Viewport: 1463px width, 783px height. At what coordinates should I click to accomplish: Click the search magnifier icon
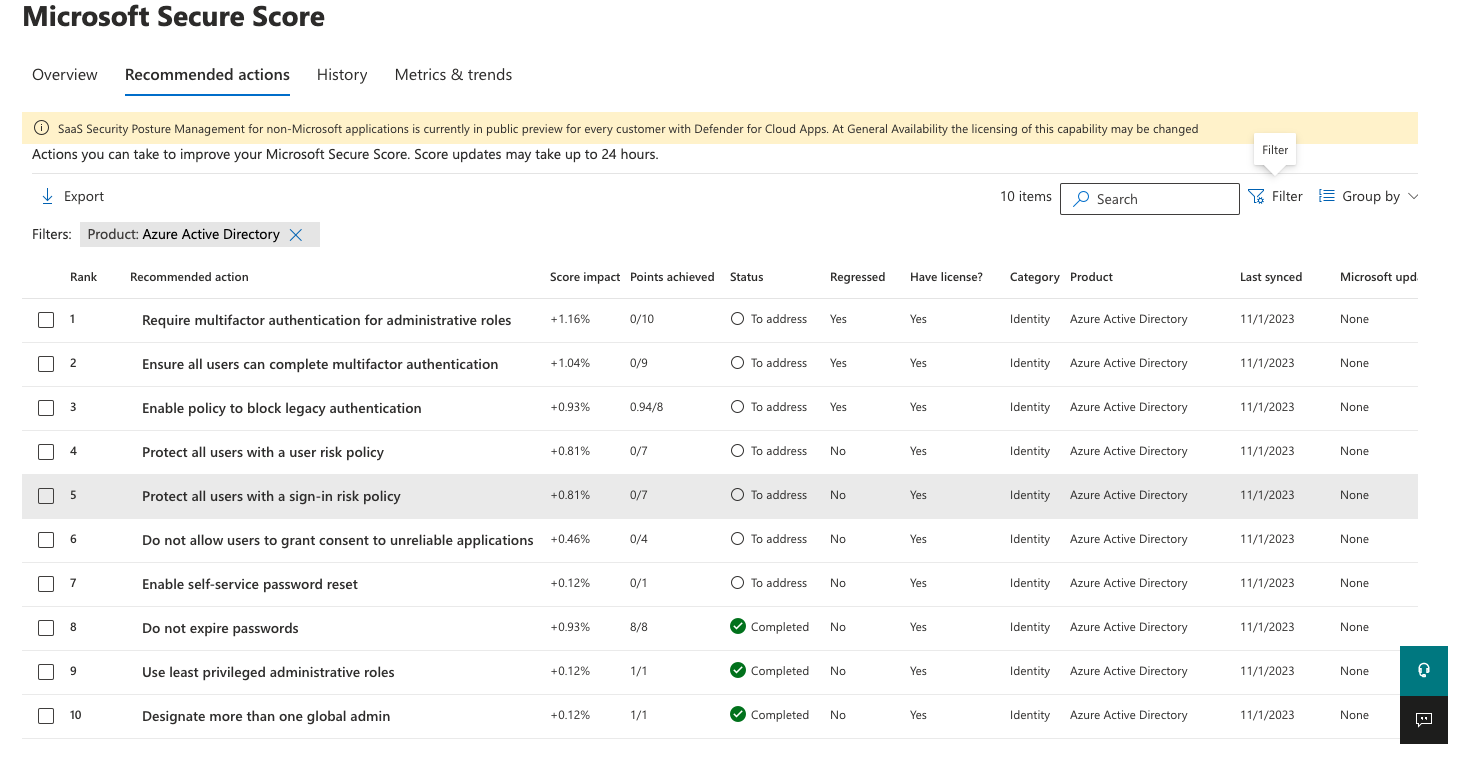tap(1081, 199)
